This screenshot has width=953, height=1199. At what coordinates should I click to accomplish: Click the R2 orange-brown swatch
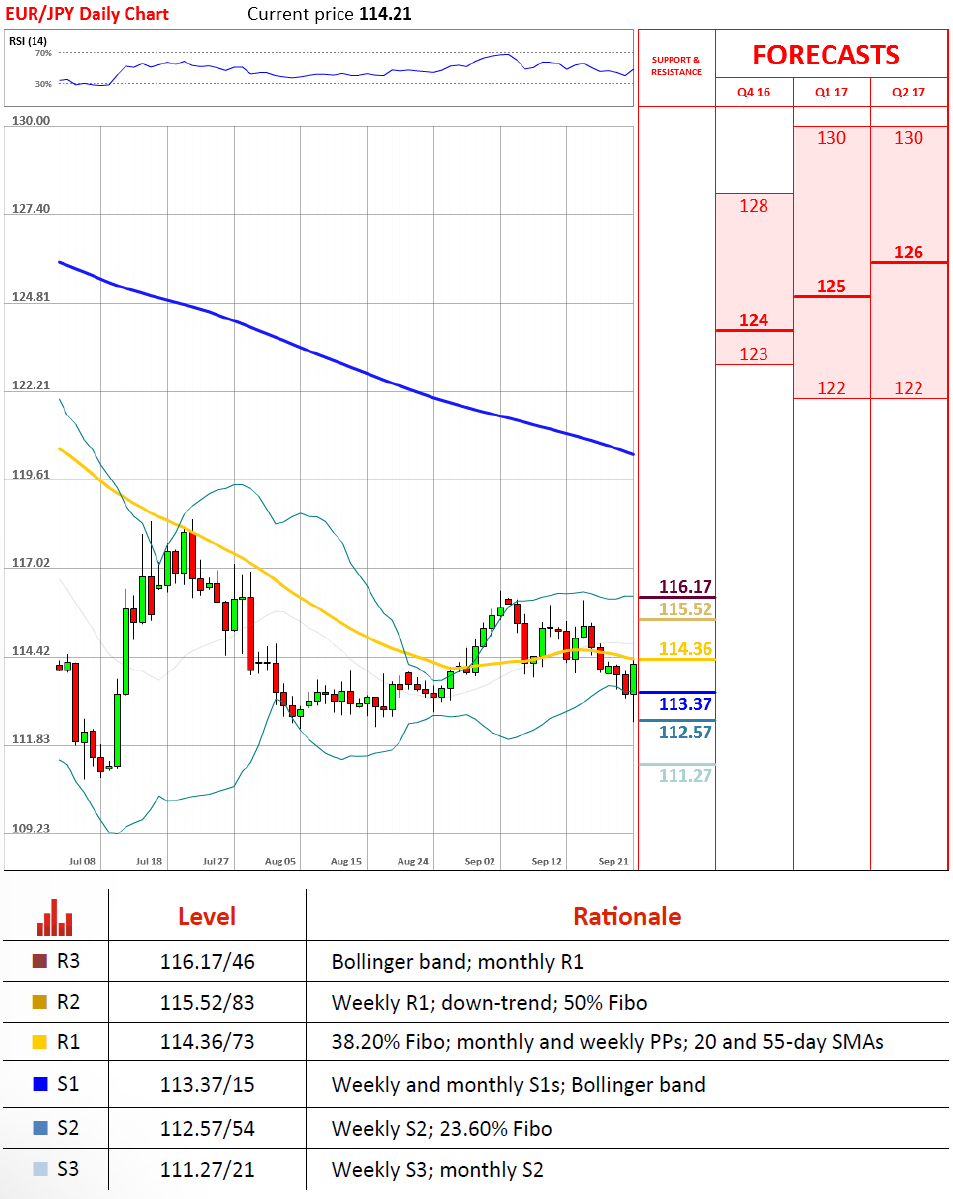click(x=40, y=1002)
